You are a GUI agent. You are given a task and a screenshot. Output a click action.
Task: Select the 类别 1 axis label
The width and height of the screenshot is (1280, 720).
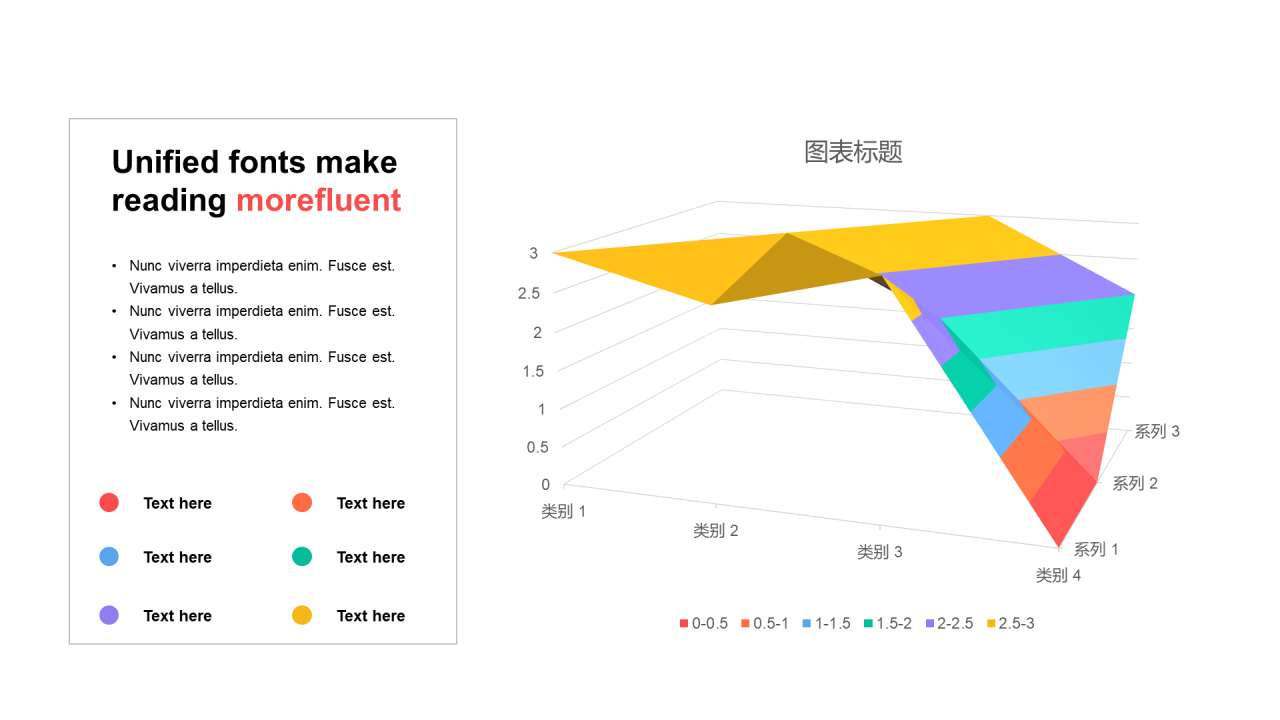pyautogui.click(x=564, y=511)
